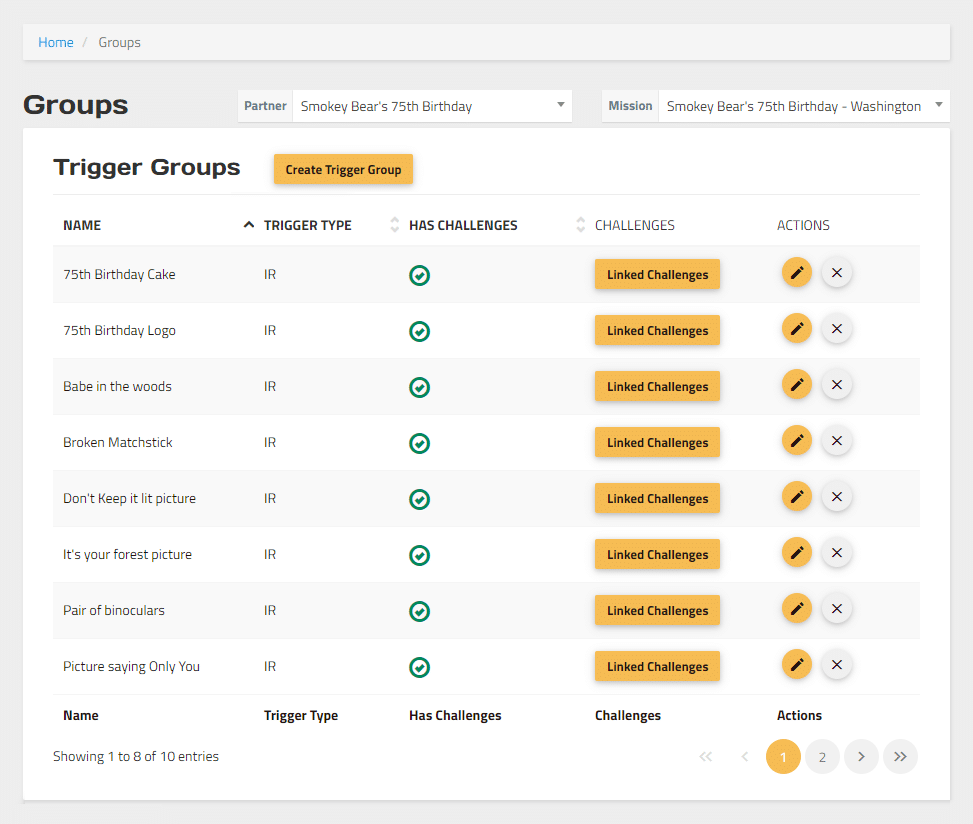Delete the 75th Birthday Logo trigger group

pos(837,329)
